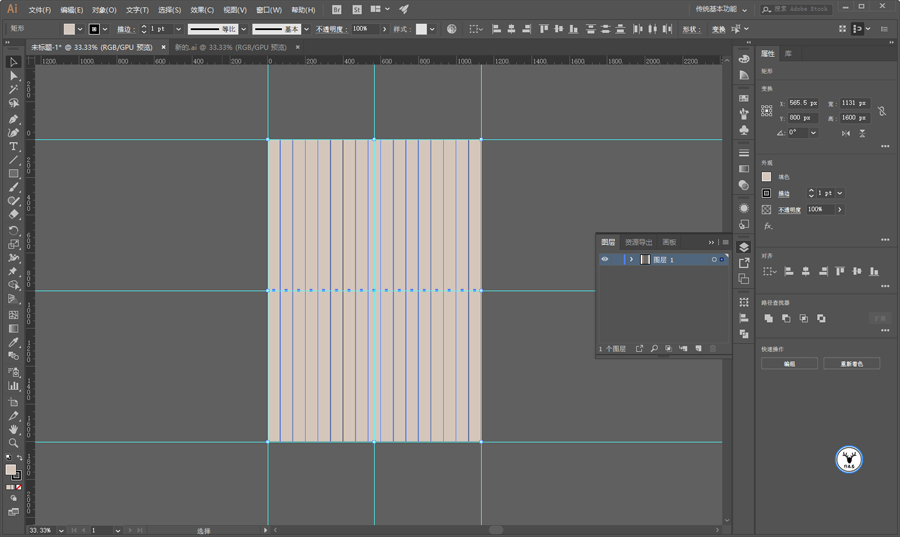Click the fx effects icon in Appearance
Image resolution: width=900 pixels, height=537 pixels.
click(x=767, y=226)
